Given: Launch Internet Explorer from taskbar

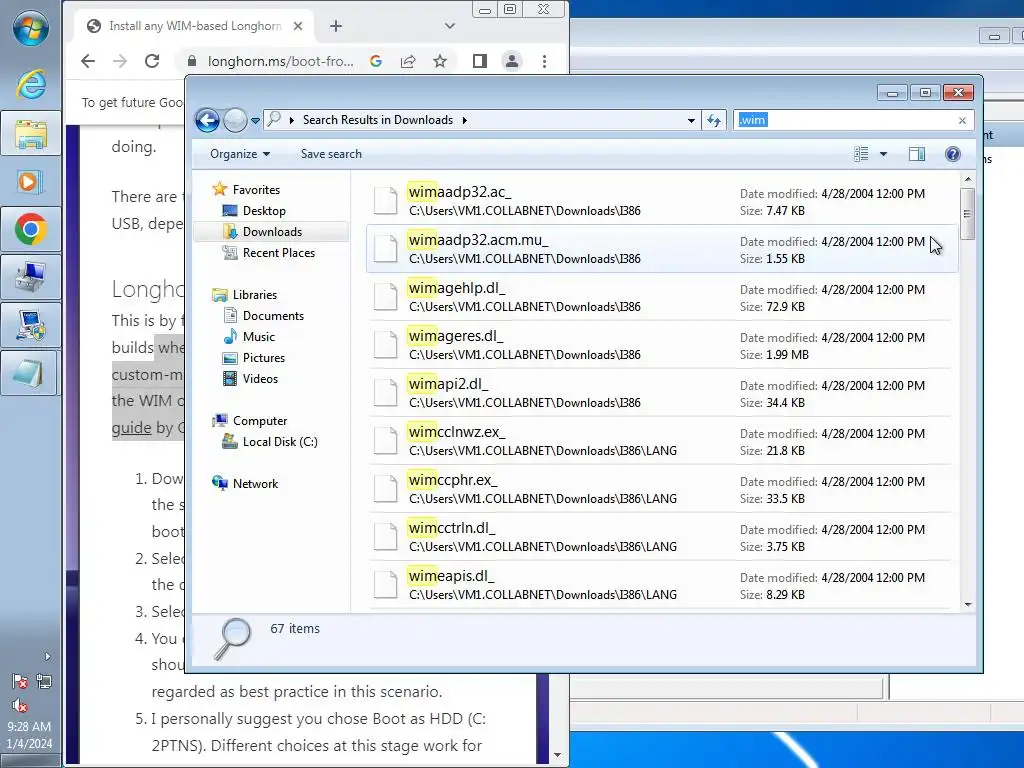Looking at the screenshot, I should pyautogui.click(x=31, y=84).
